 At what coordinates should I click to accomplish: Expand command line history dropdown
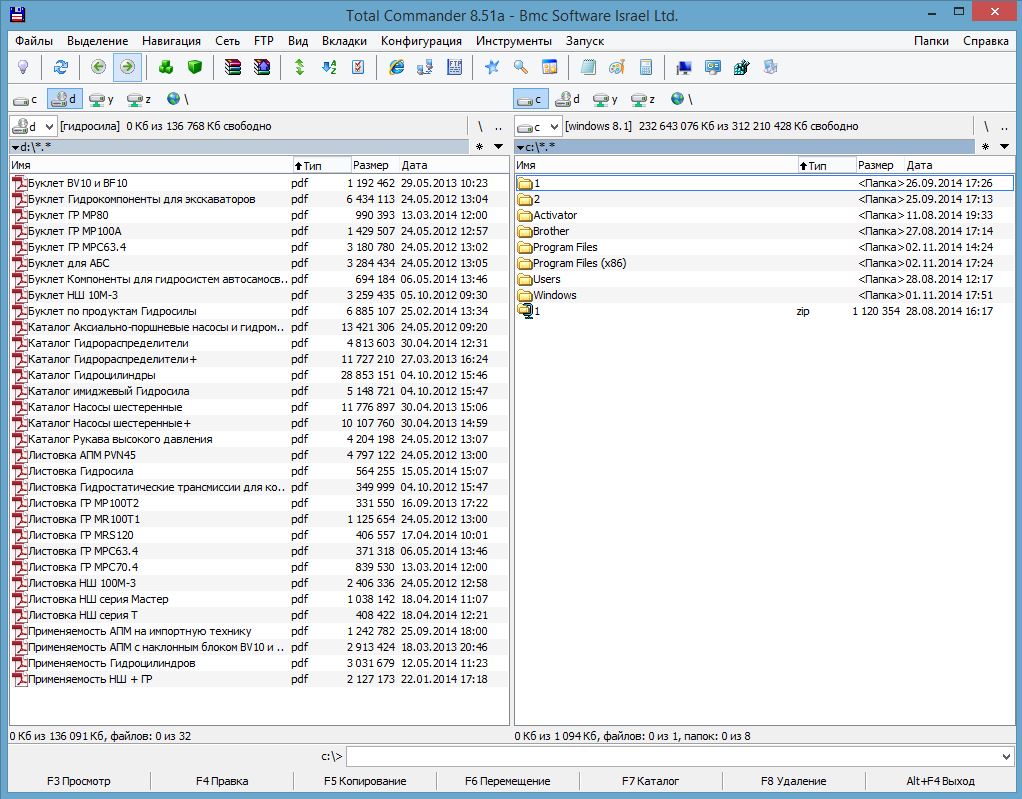pos(1006,757)
